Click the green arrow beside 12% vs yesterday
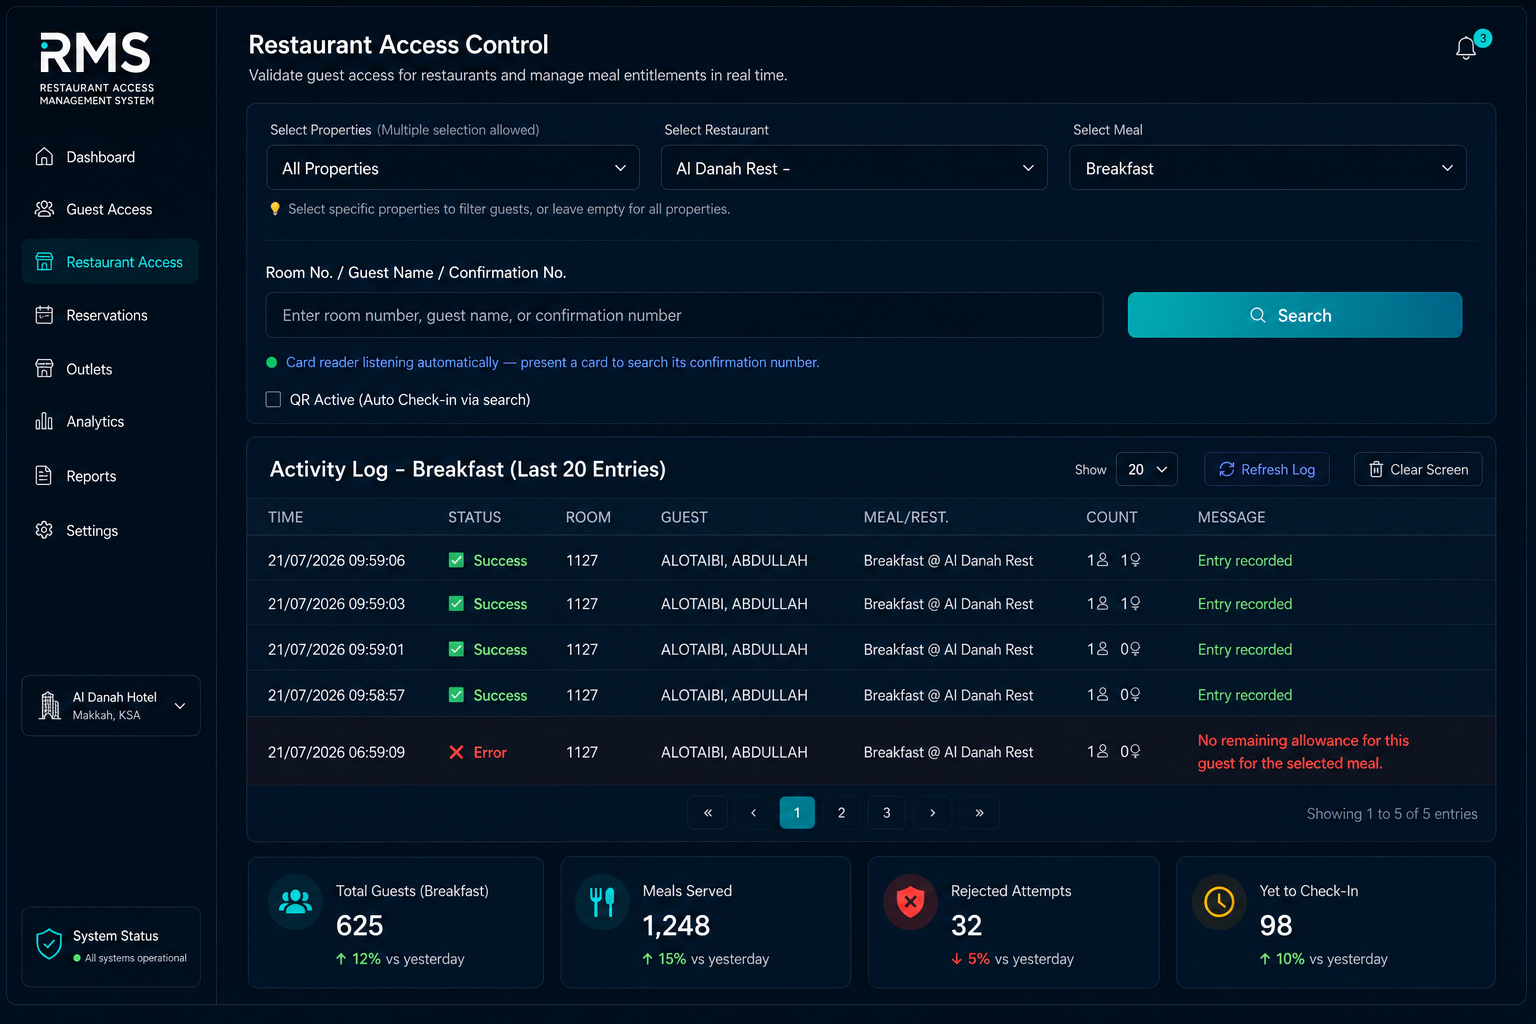Image resolution: width=1536 pixels, height=1024 pixels. (341, 959)
